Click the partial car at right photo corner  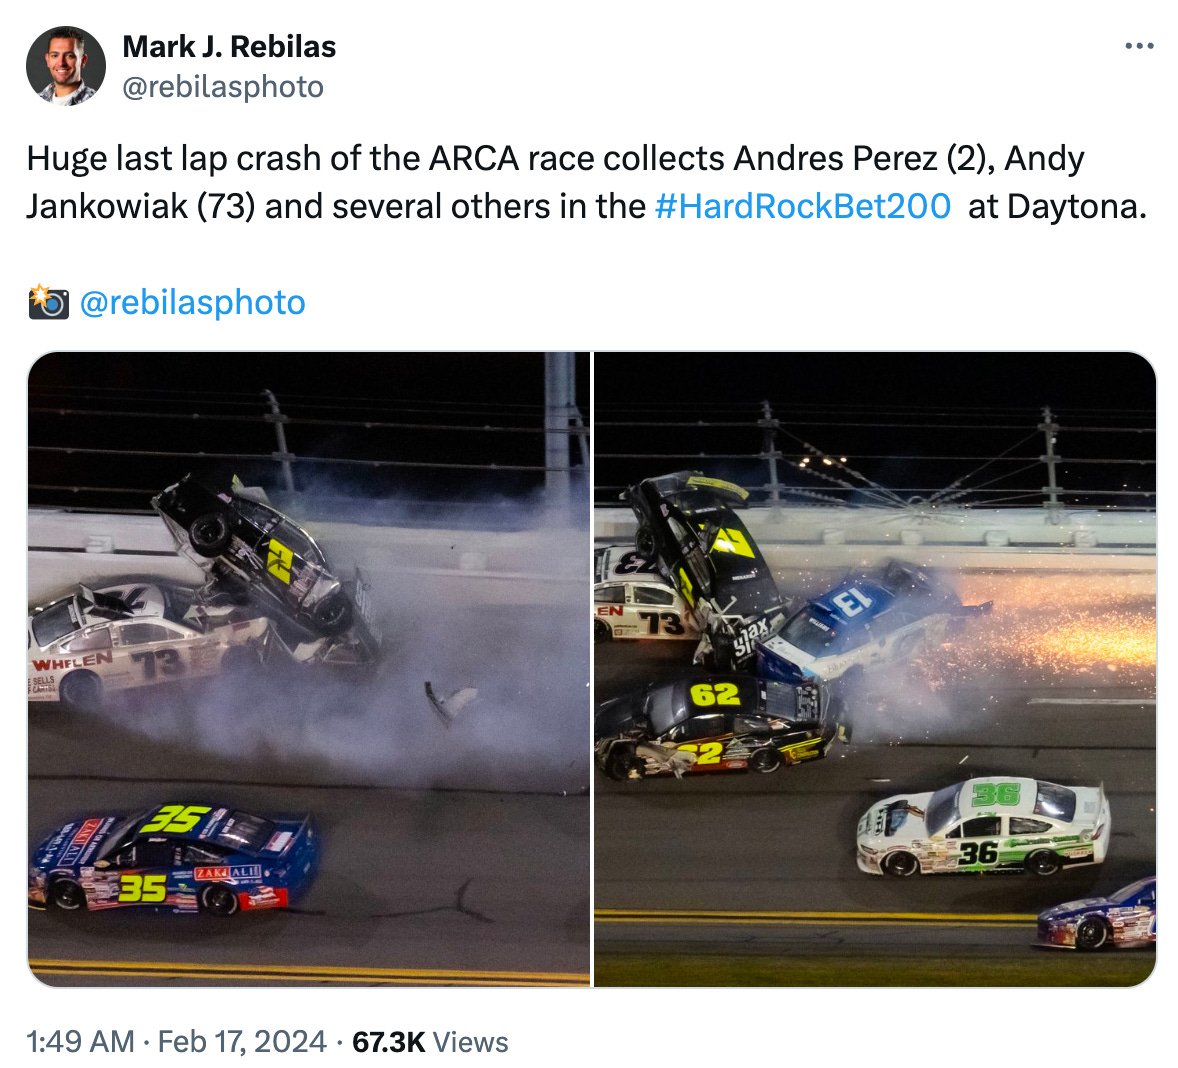tap(1097, 914)
